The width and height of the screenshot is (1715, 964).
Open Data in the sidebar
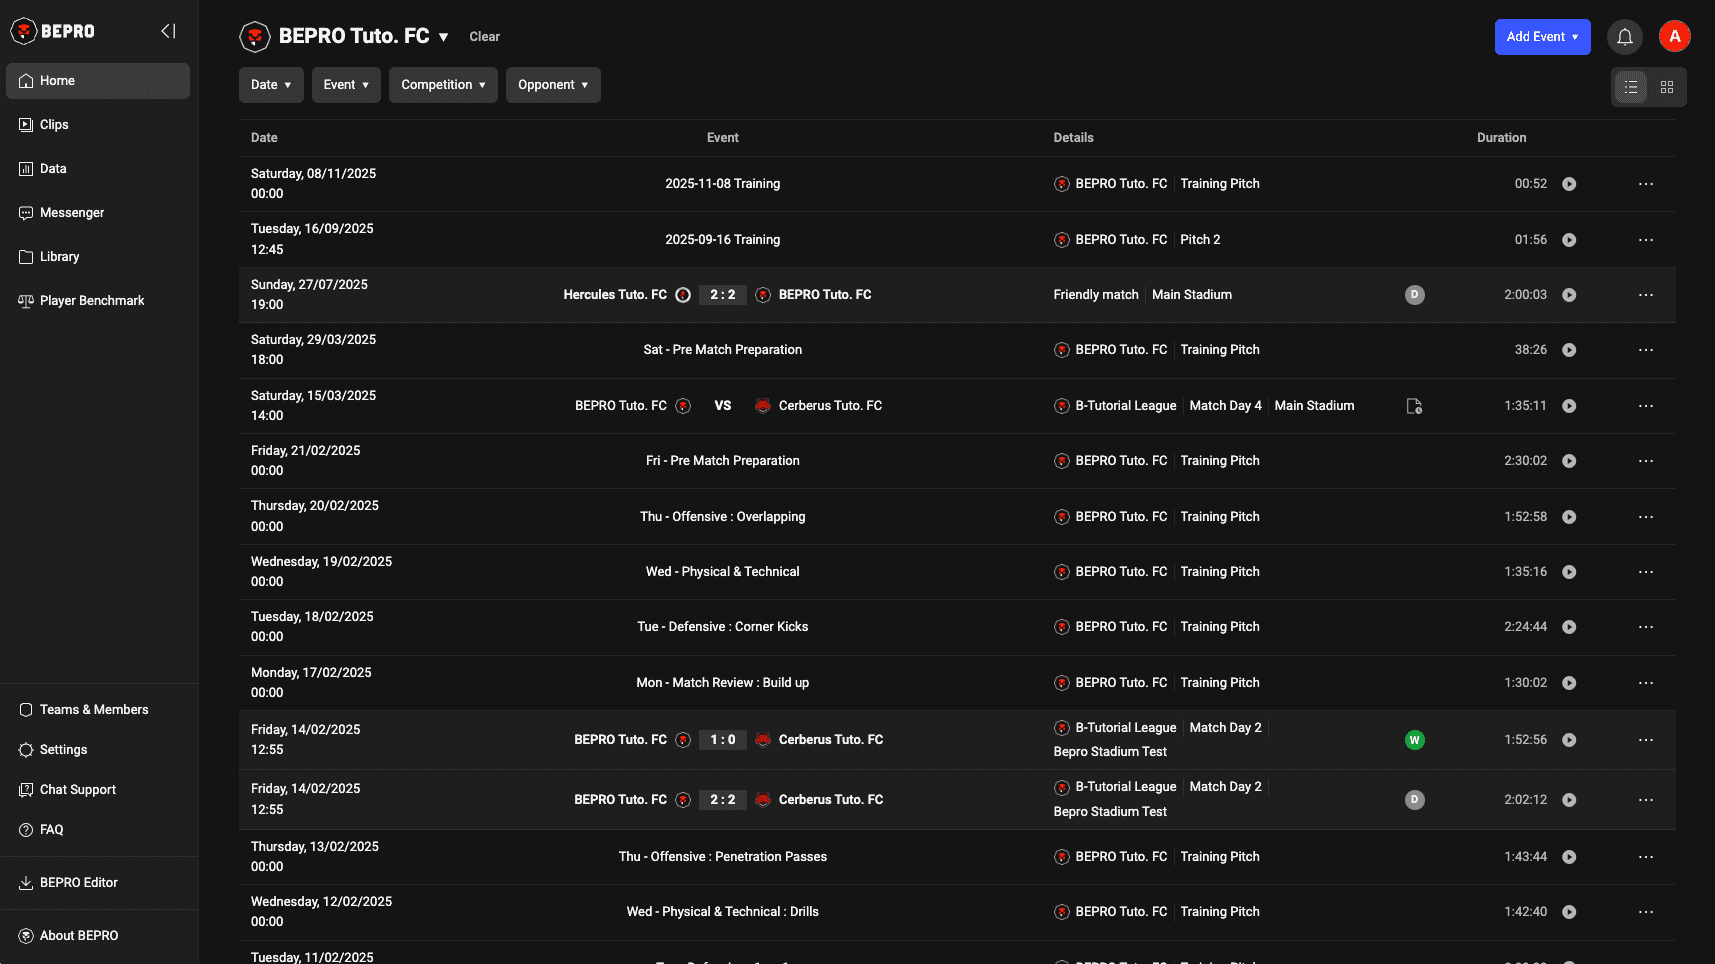(x=98, y=169)
